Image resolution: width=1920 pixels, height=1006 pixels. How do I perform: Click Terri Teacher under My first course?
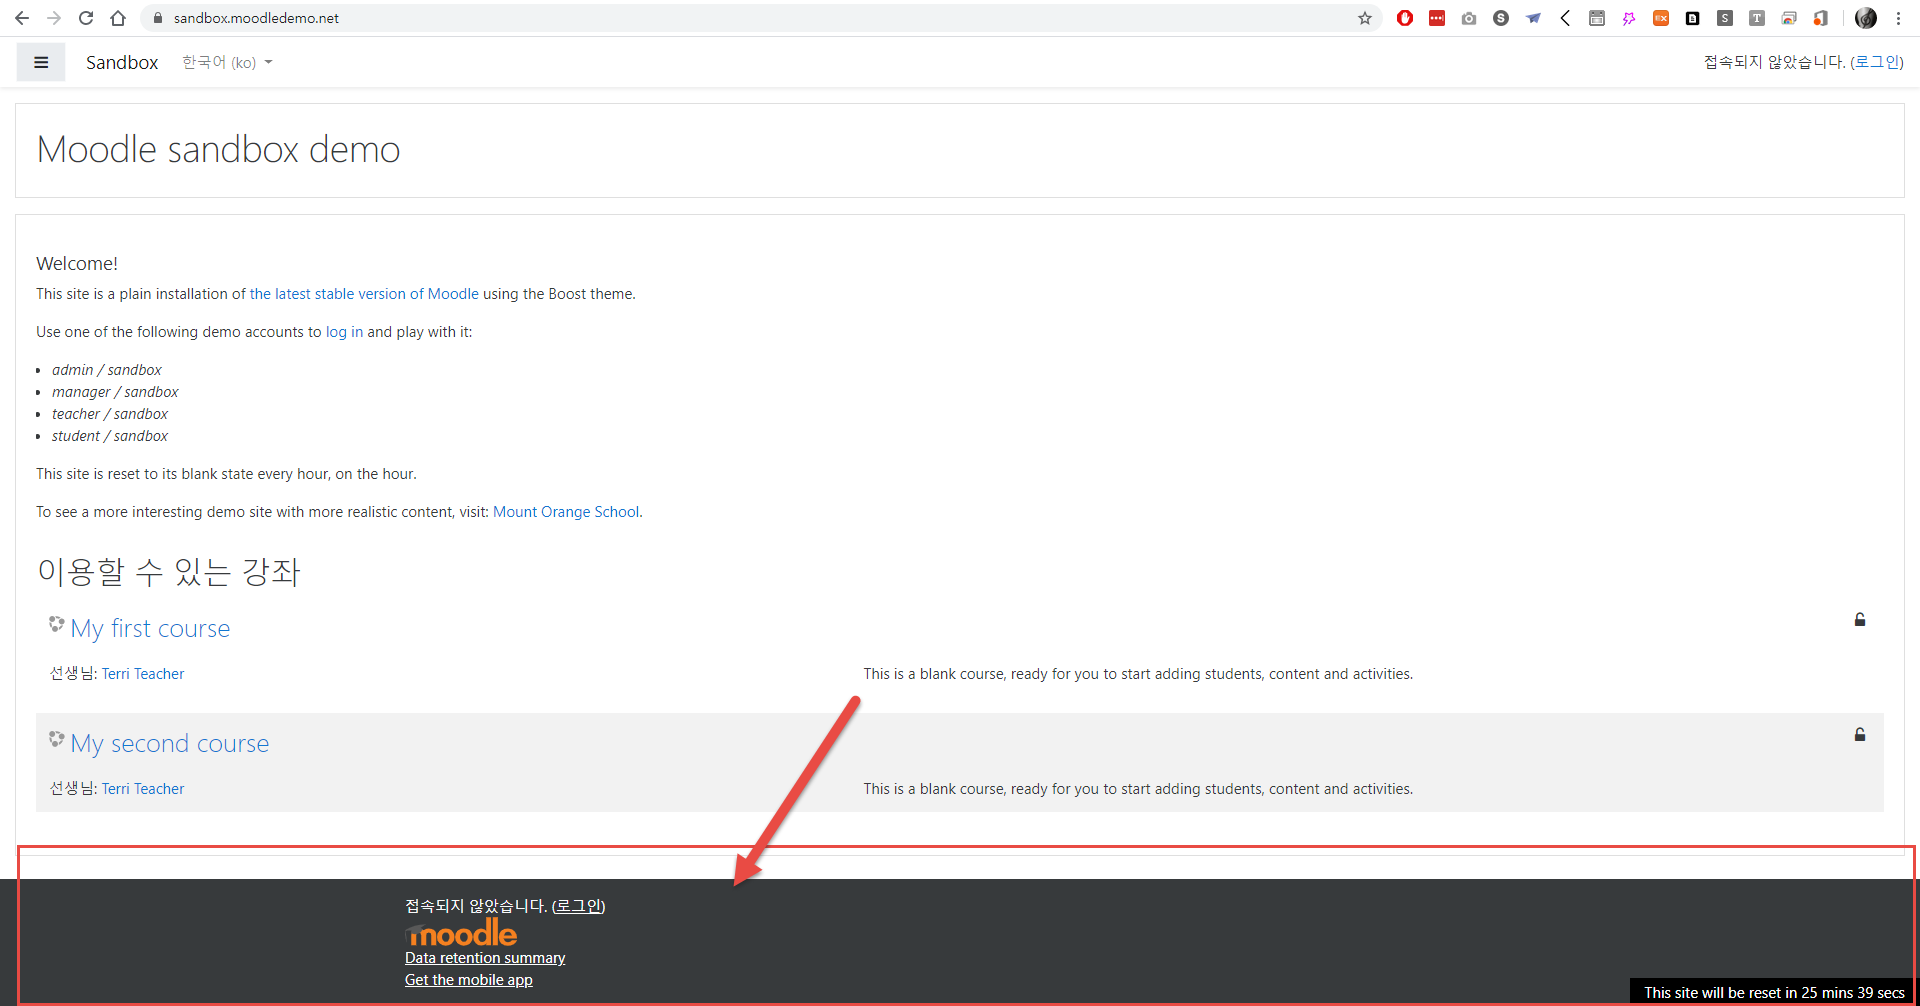143,674
